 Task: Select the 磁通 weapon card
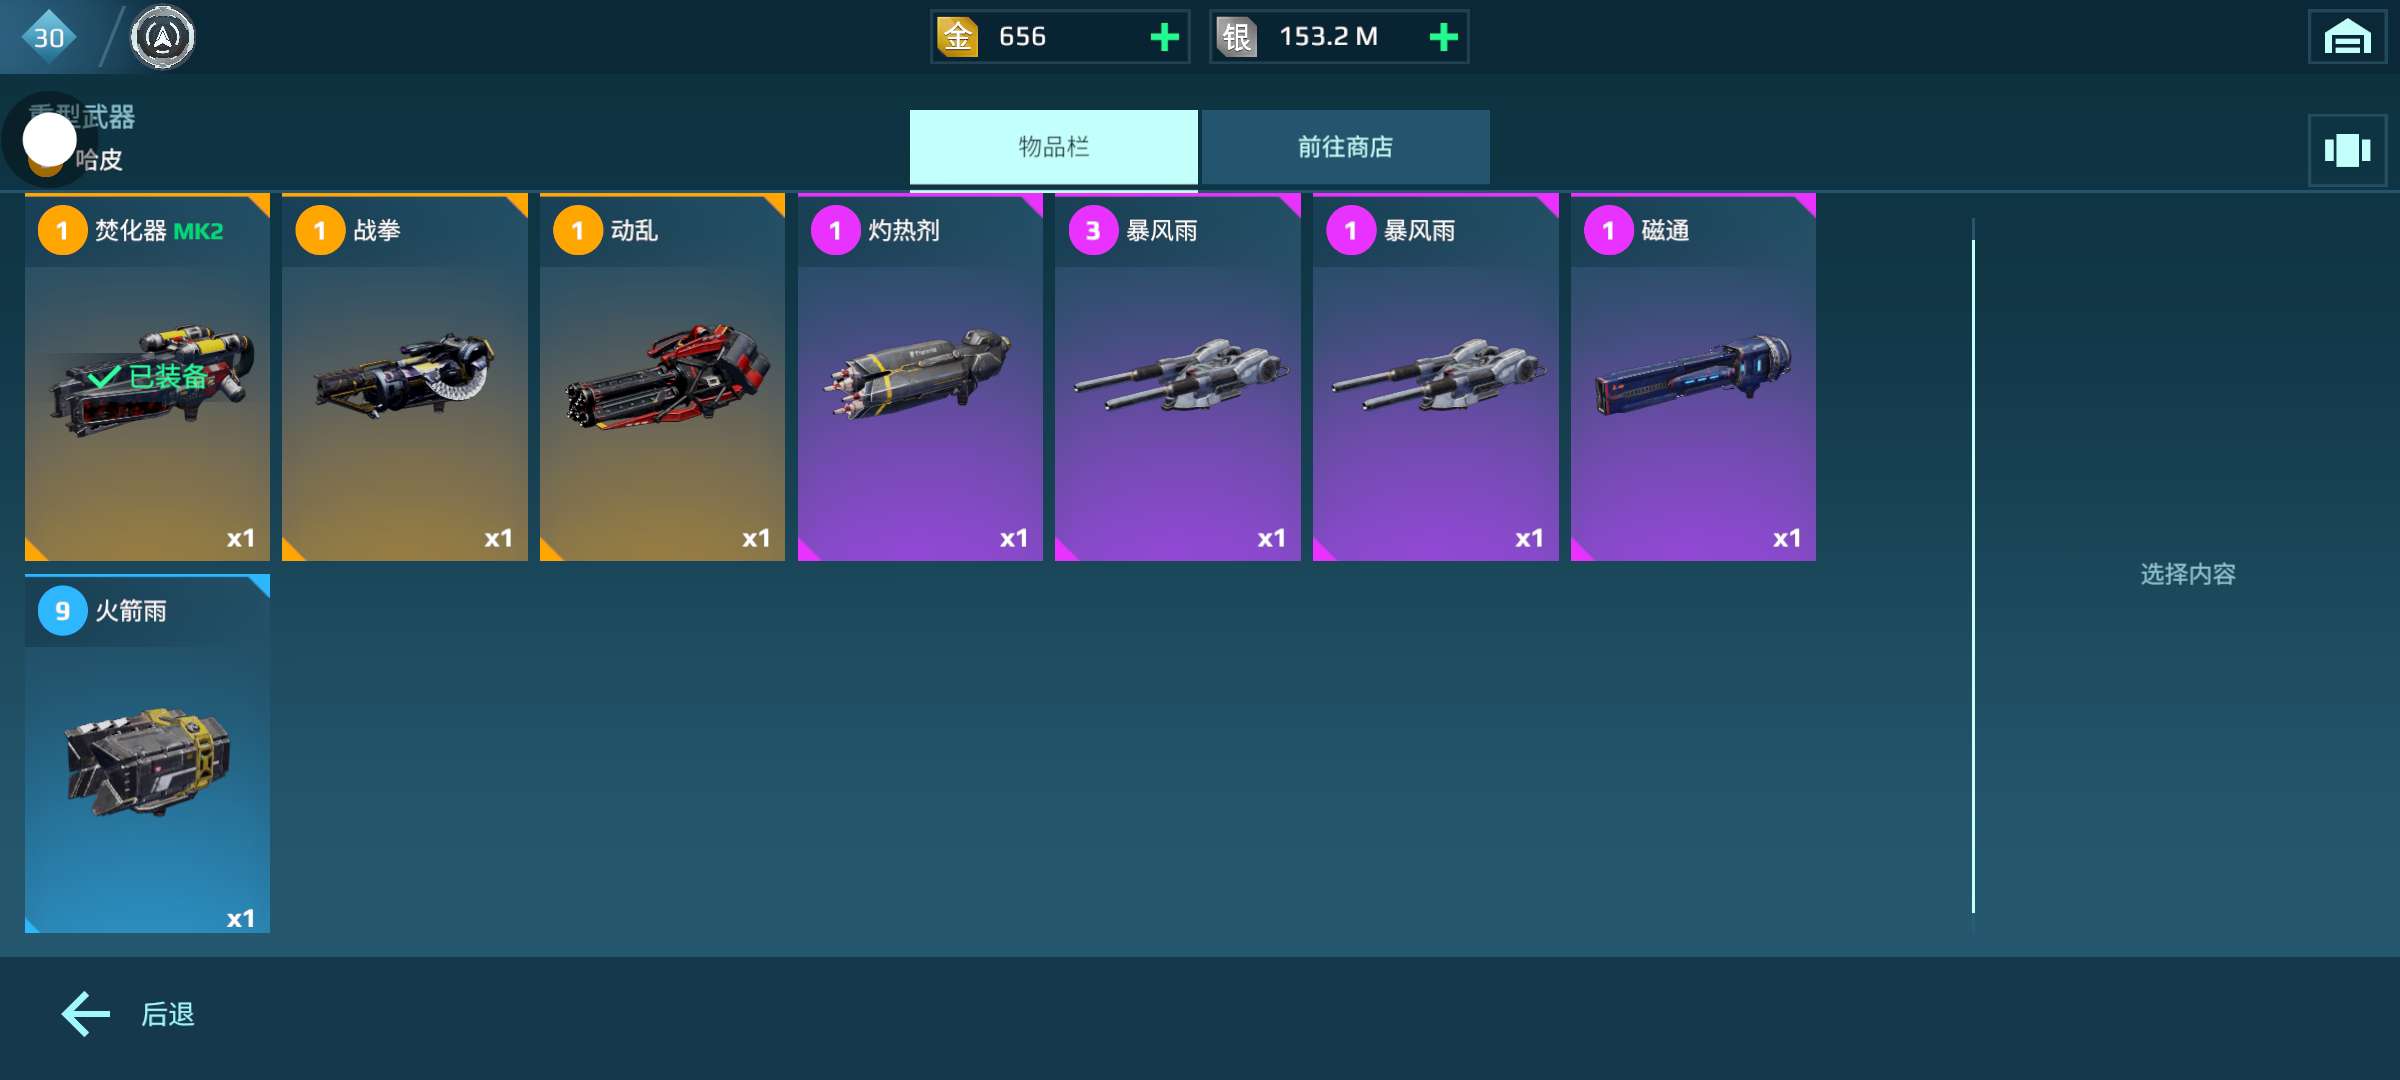(1693, 377)
